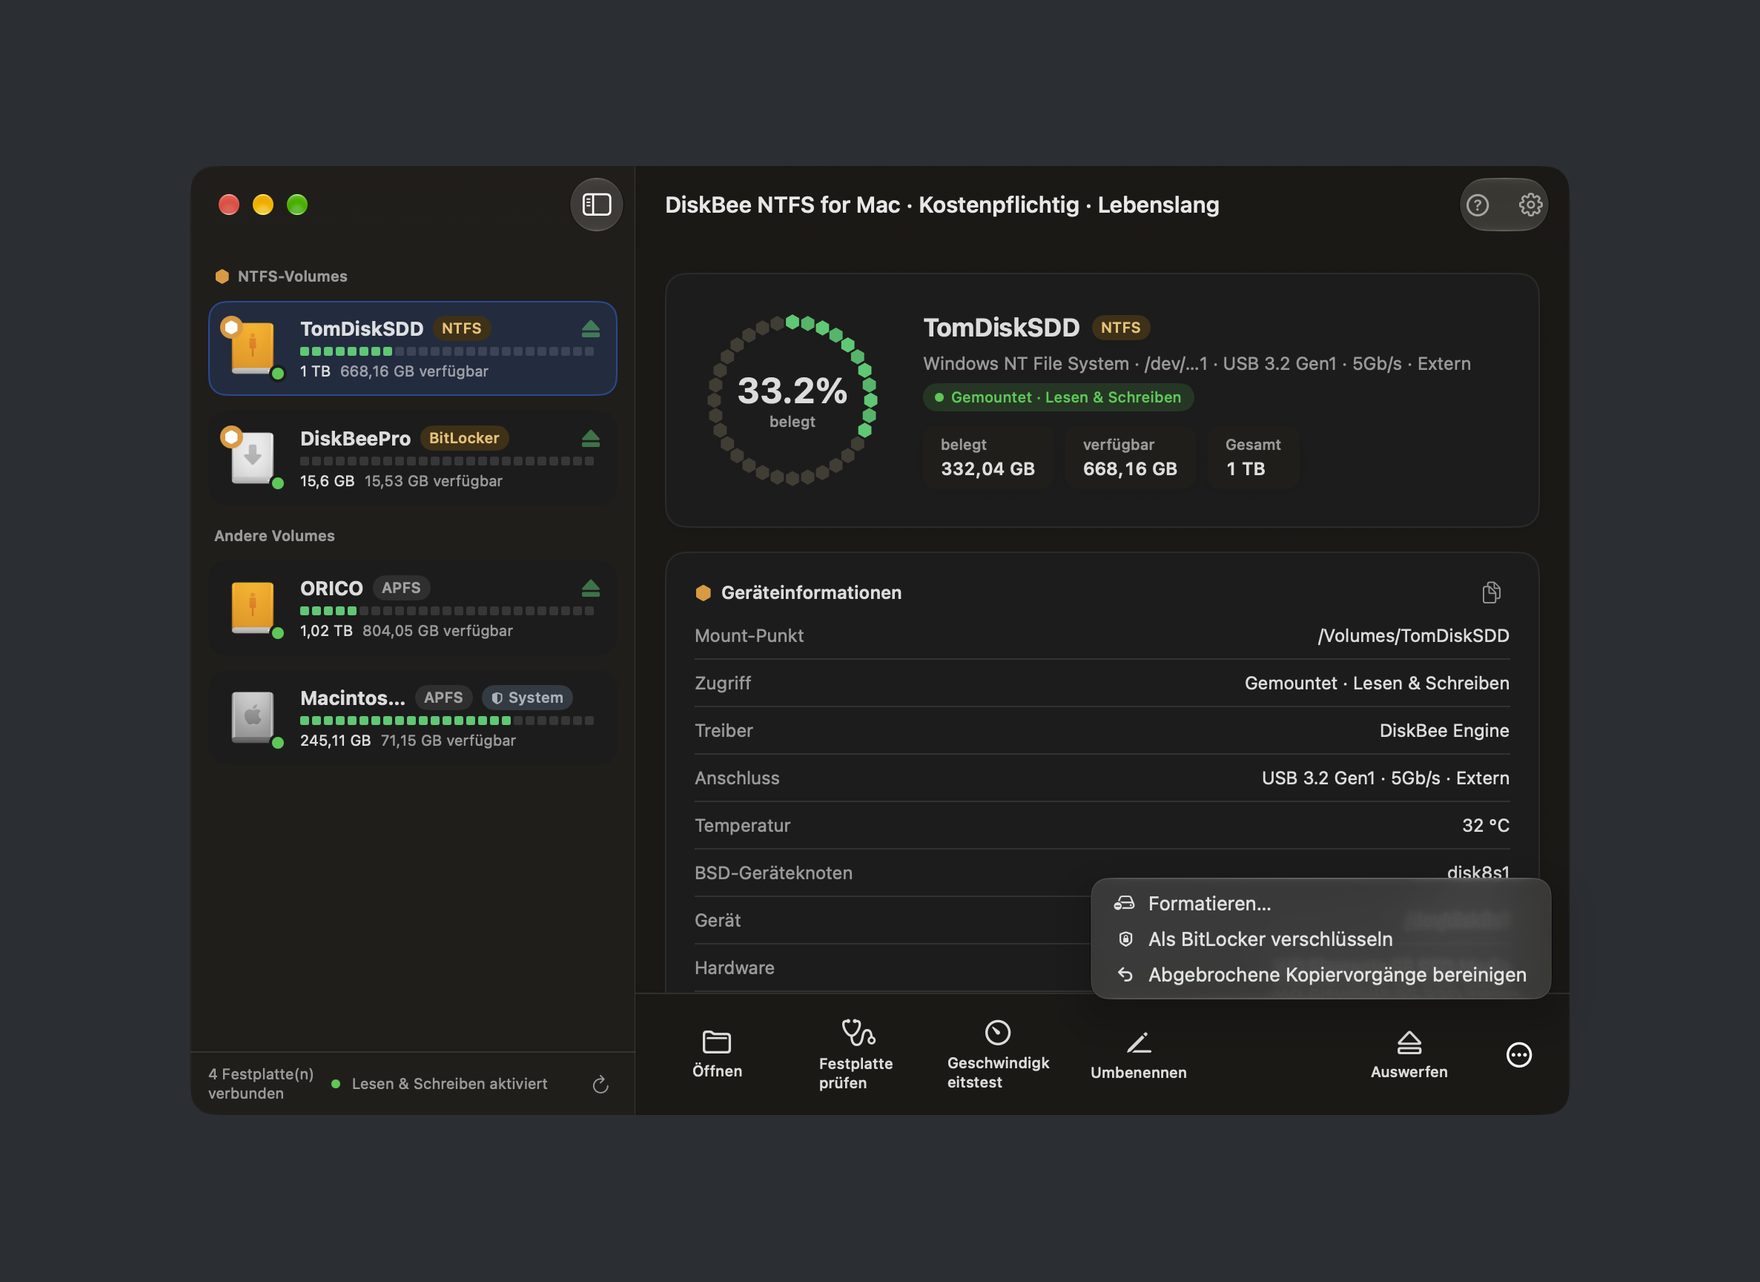The width and height of the screenshot is (1760, 1282).
Task: Open the more options ellipsis button
Action: coord(1519,1055)
